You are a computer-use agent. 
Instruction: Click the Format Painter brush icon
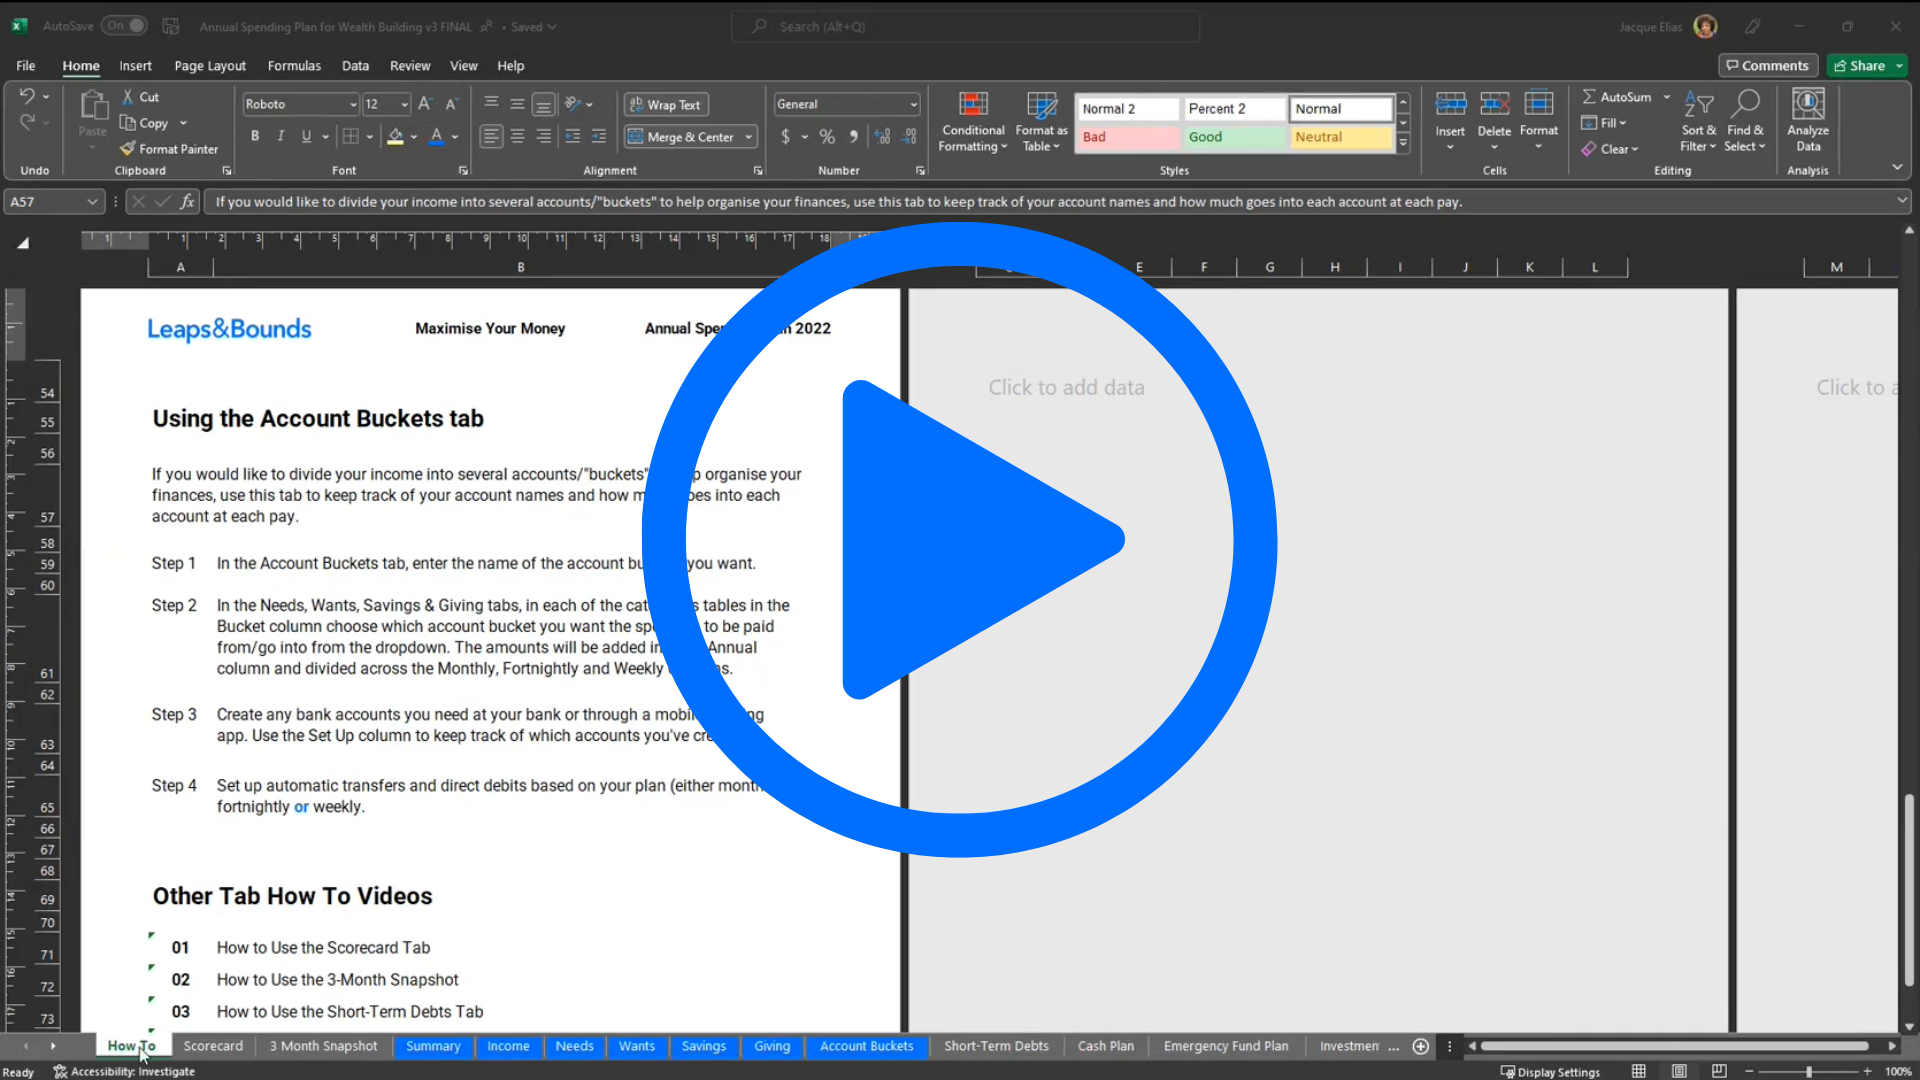click(x=128, y=149)
